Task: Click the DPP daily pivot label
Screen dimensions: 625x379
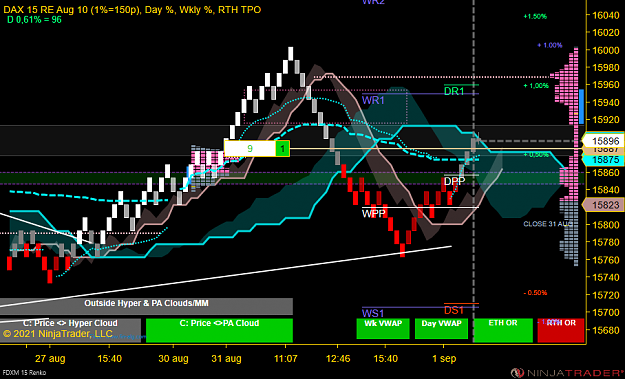Action: tap(454, 181)
